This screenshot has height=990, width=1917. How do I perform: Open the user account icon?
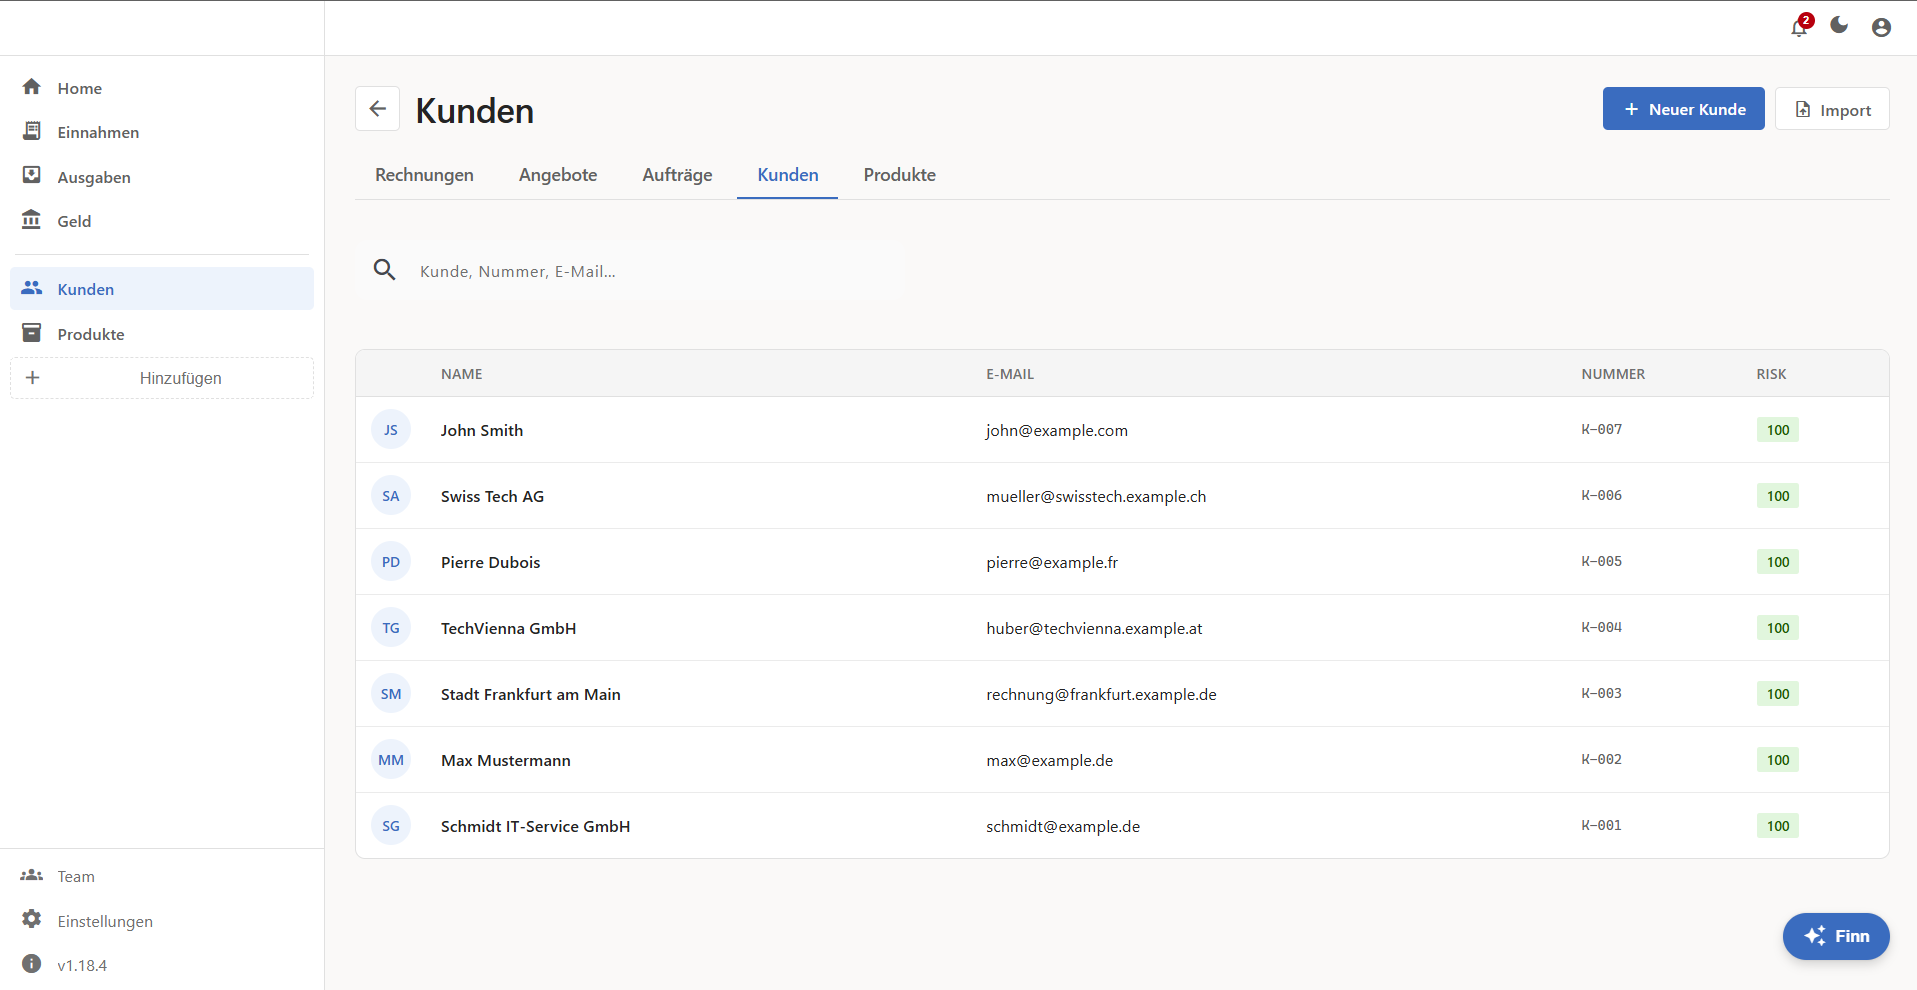(1881, 28)
